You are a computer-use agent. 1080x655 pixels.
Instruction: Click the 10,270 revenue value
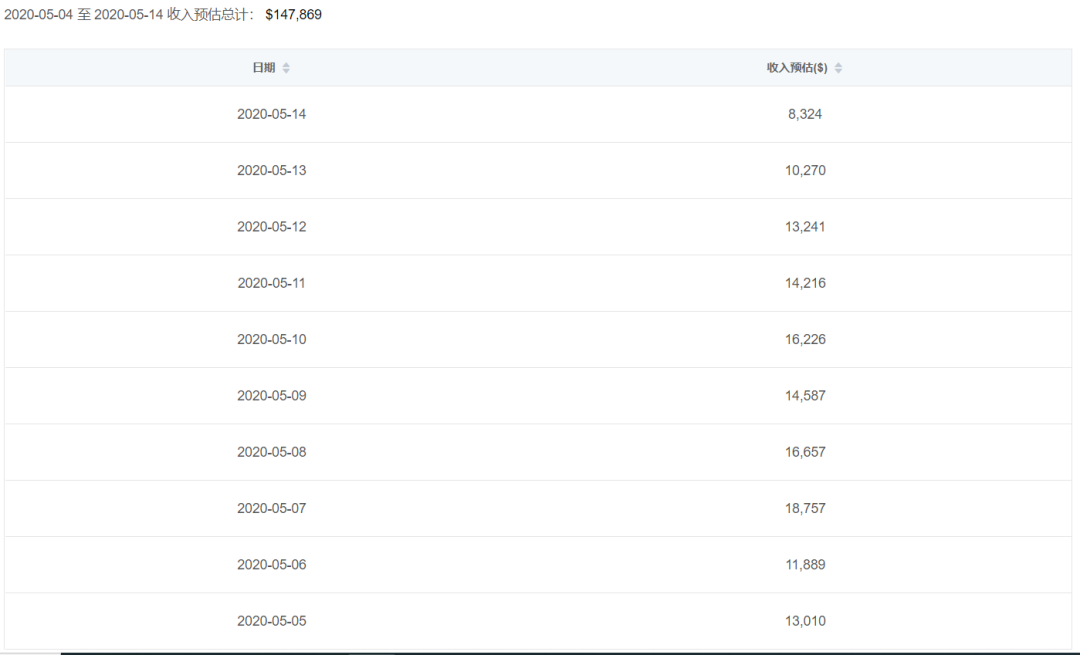point(805,170)
